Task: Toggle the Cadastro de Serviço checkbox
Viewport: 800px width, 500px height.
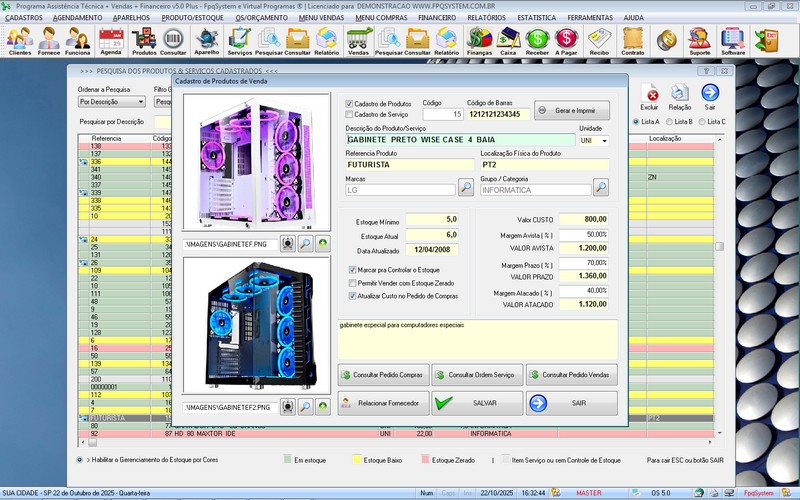Action: coord(349,114)
